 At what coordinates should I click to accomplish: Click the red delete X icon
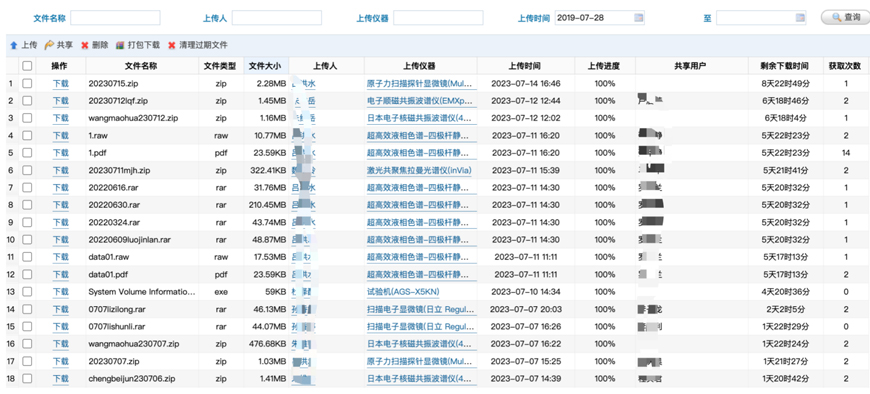click(85, 46)
